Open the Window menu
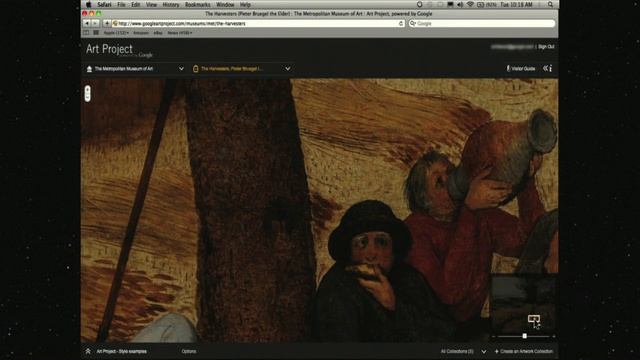This screenshot has width=640, height=360. [225, 4]
